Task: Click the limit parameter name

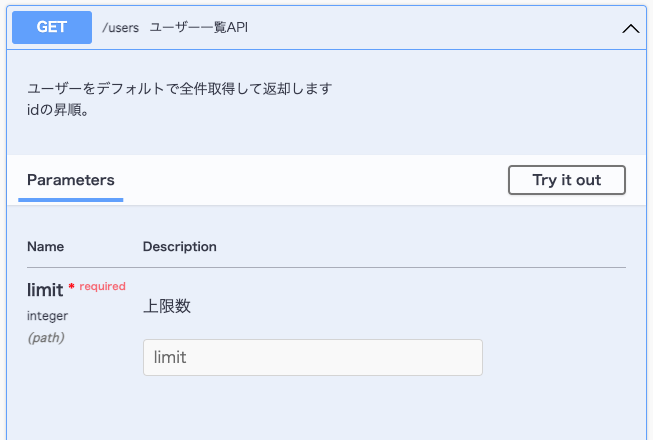Action: (45, 290)
